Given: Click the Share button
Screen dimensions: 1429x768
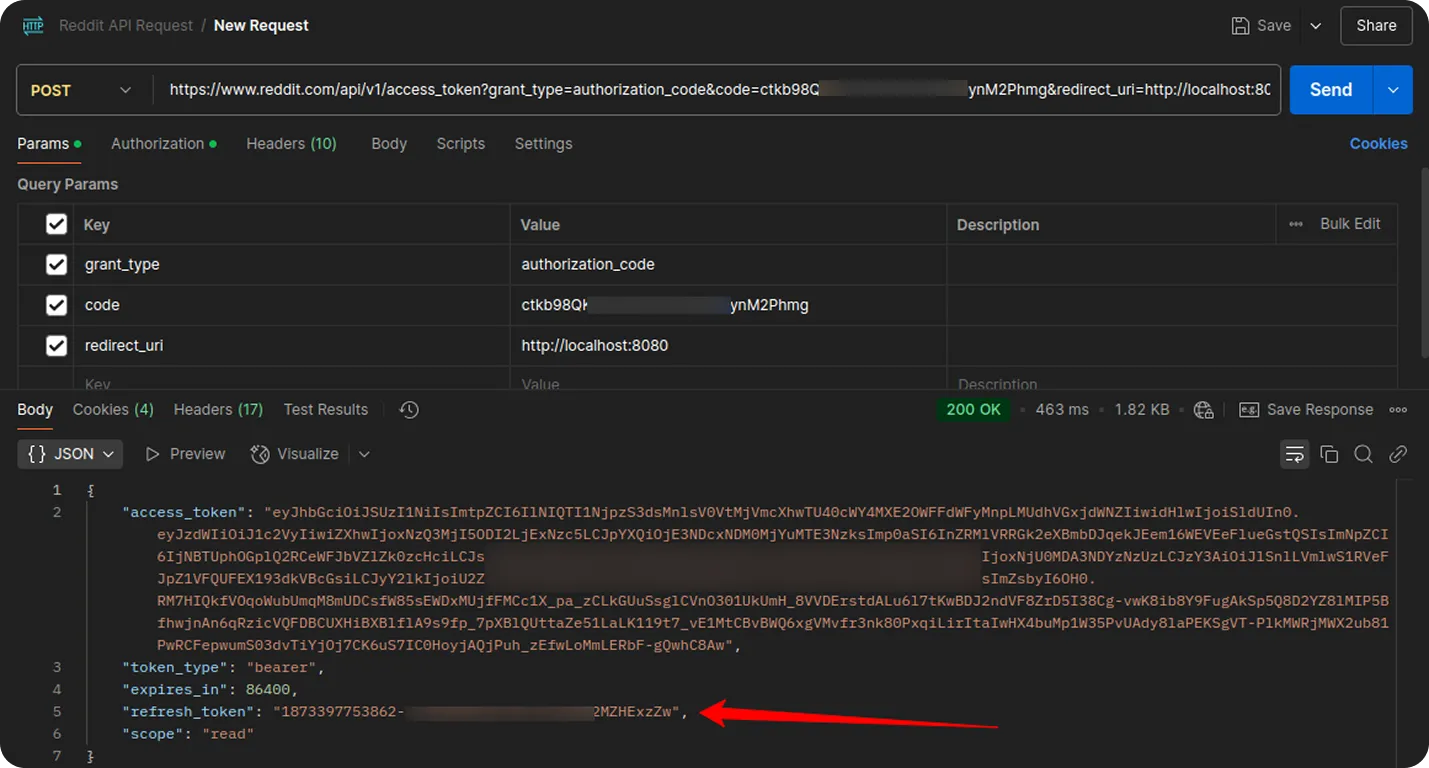Looking at the screenshot, I should coord(1376,26).
